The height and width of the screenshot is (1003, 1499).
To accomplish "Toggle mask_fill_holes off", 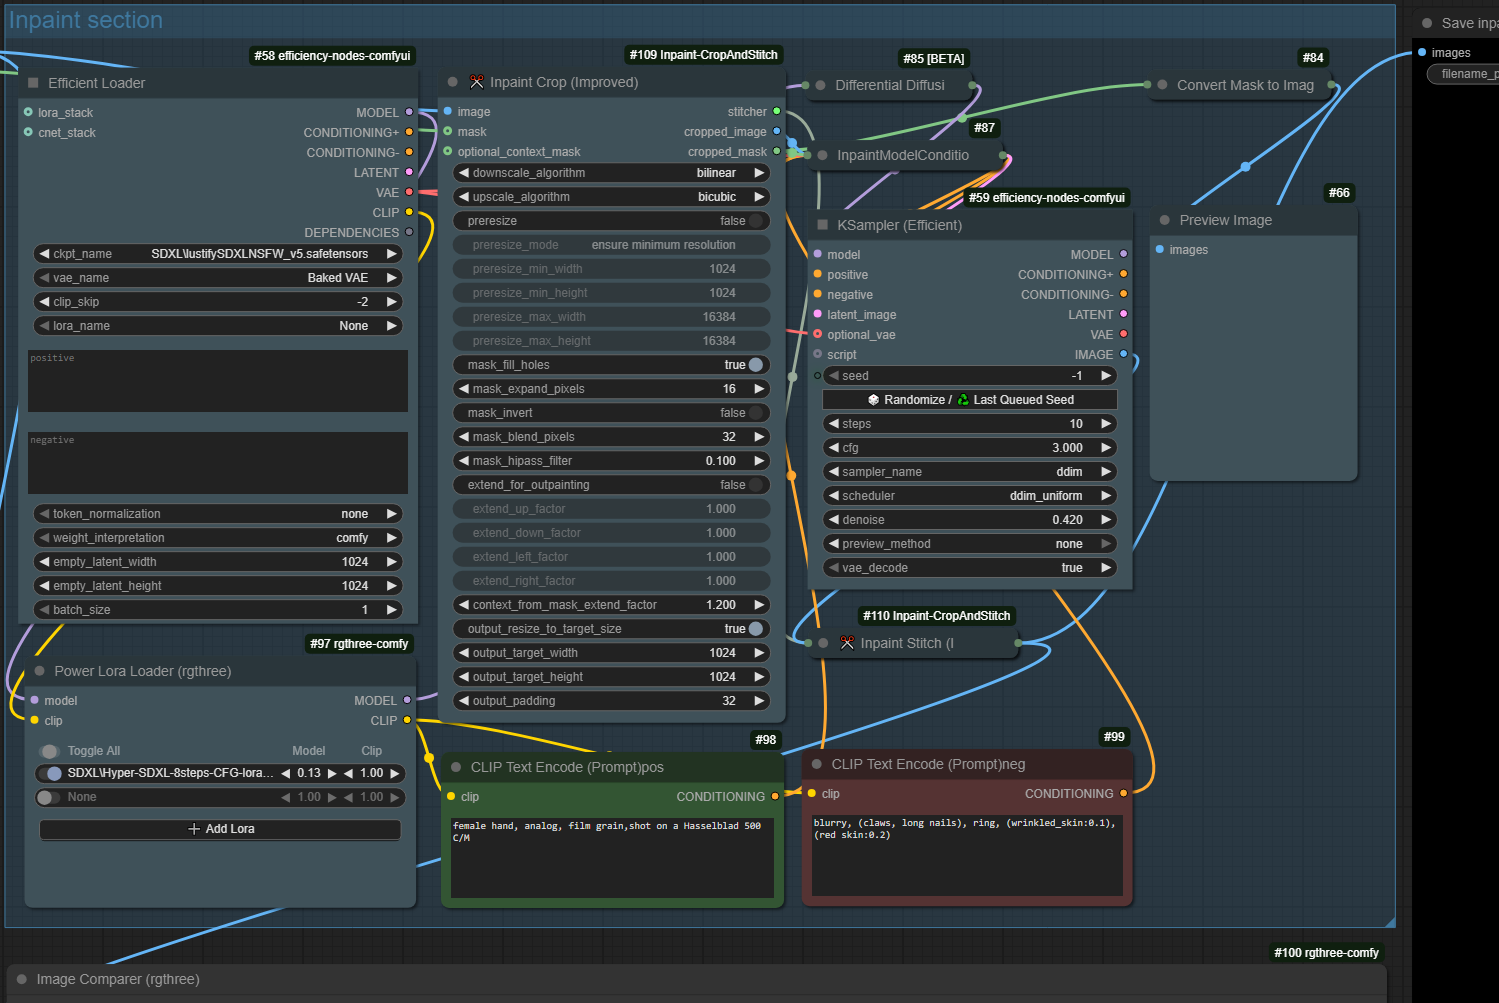I will 756,365.
